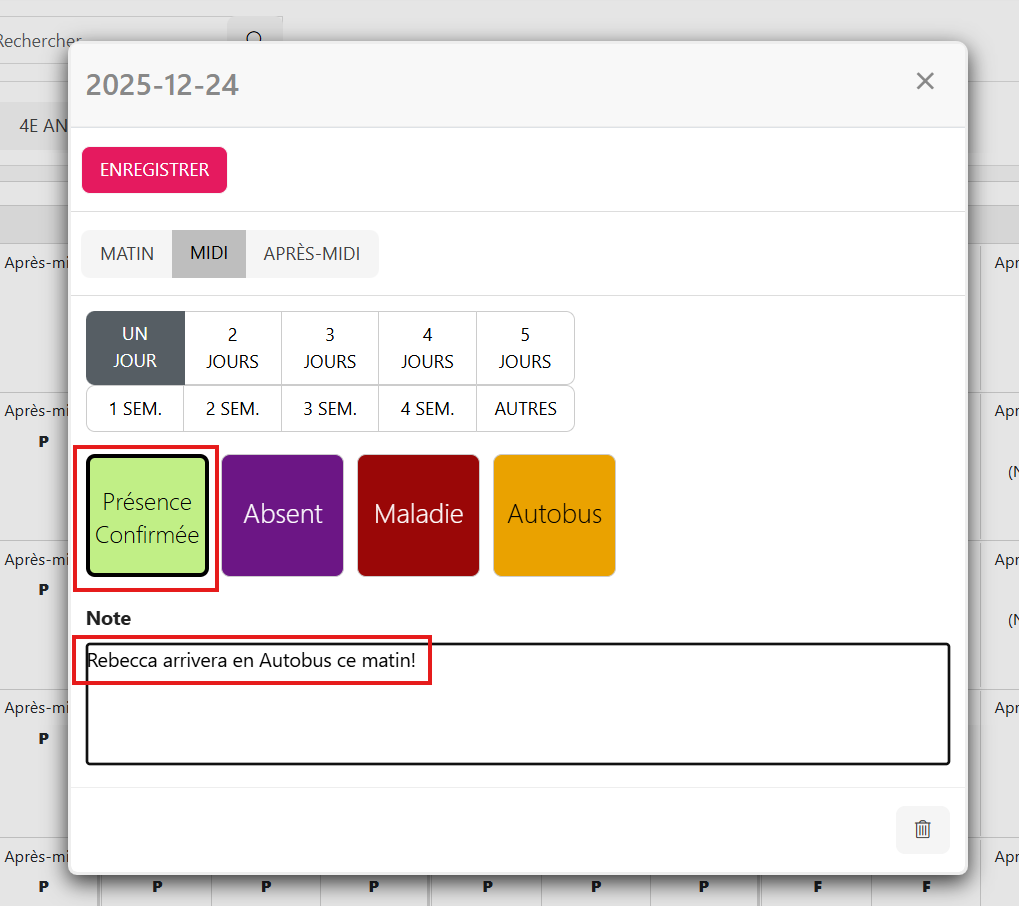The height and width of the screenshot is (906, 1019).
Task: Select the 1 SEM. duration
Action: coord(135,409)
